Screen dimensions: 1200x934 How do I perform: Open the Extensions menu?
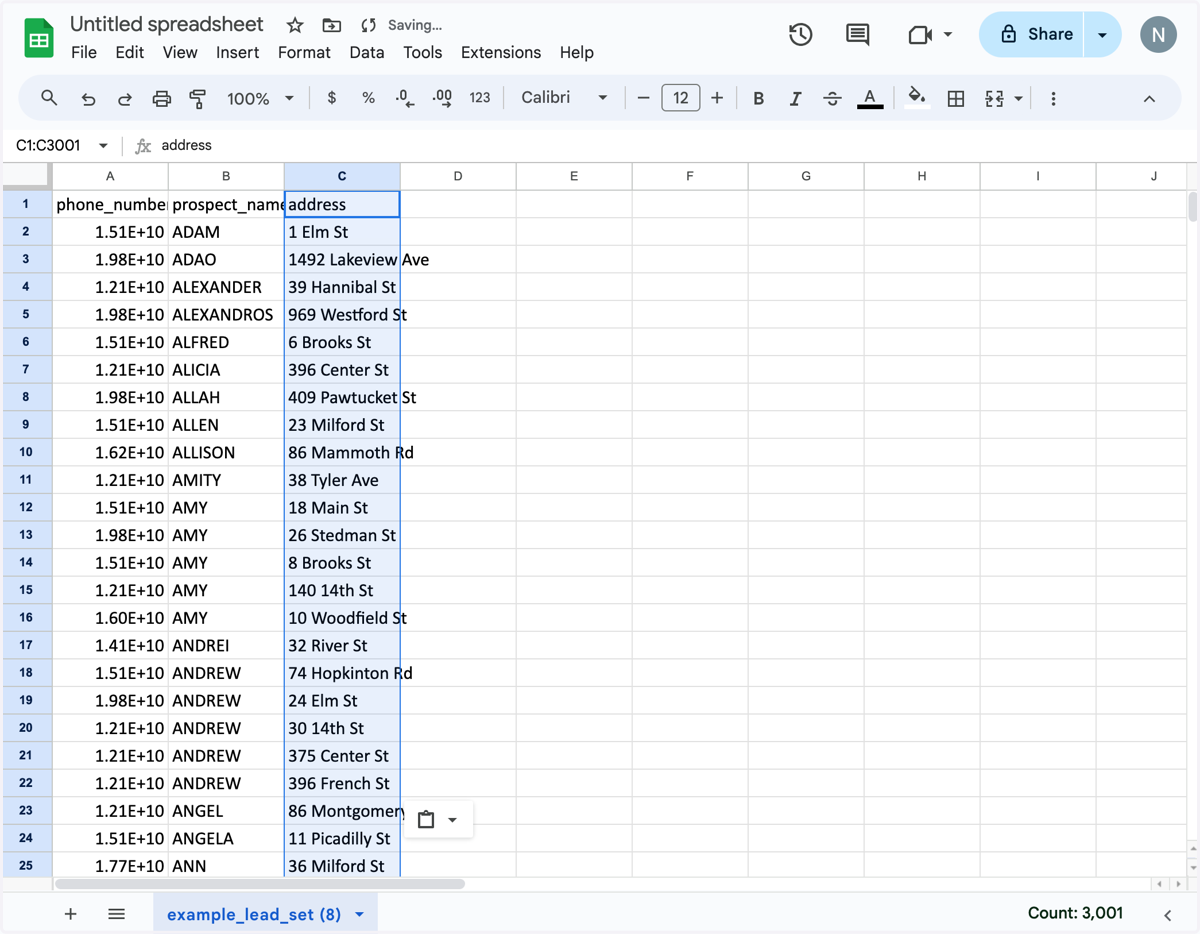click(x=501, y=52)
